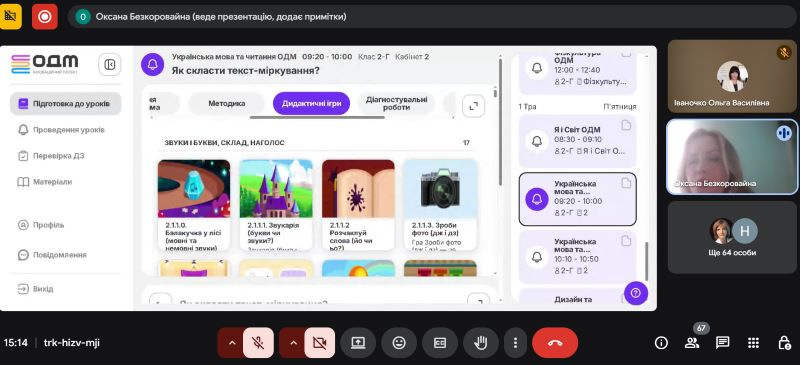Collapse the ODM sidebar panel icon
800x365 pixels.
[110, 64]
